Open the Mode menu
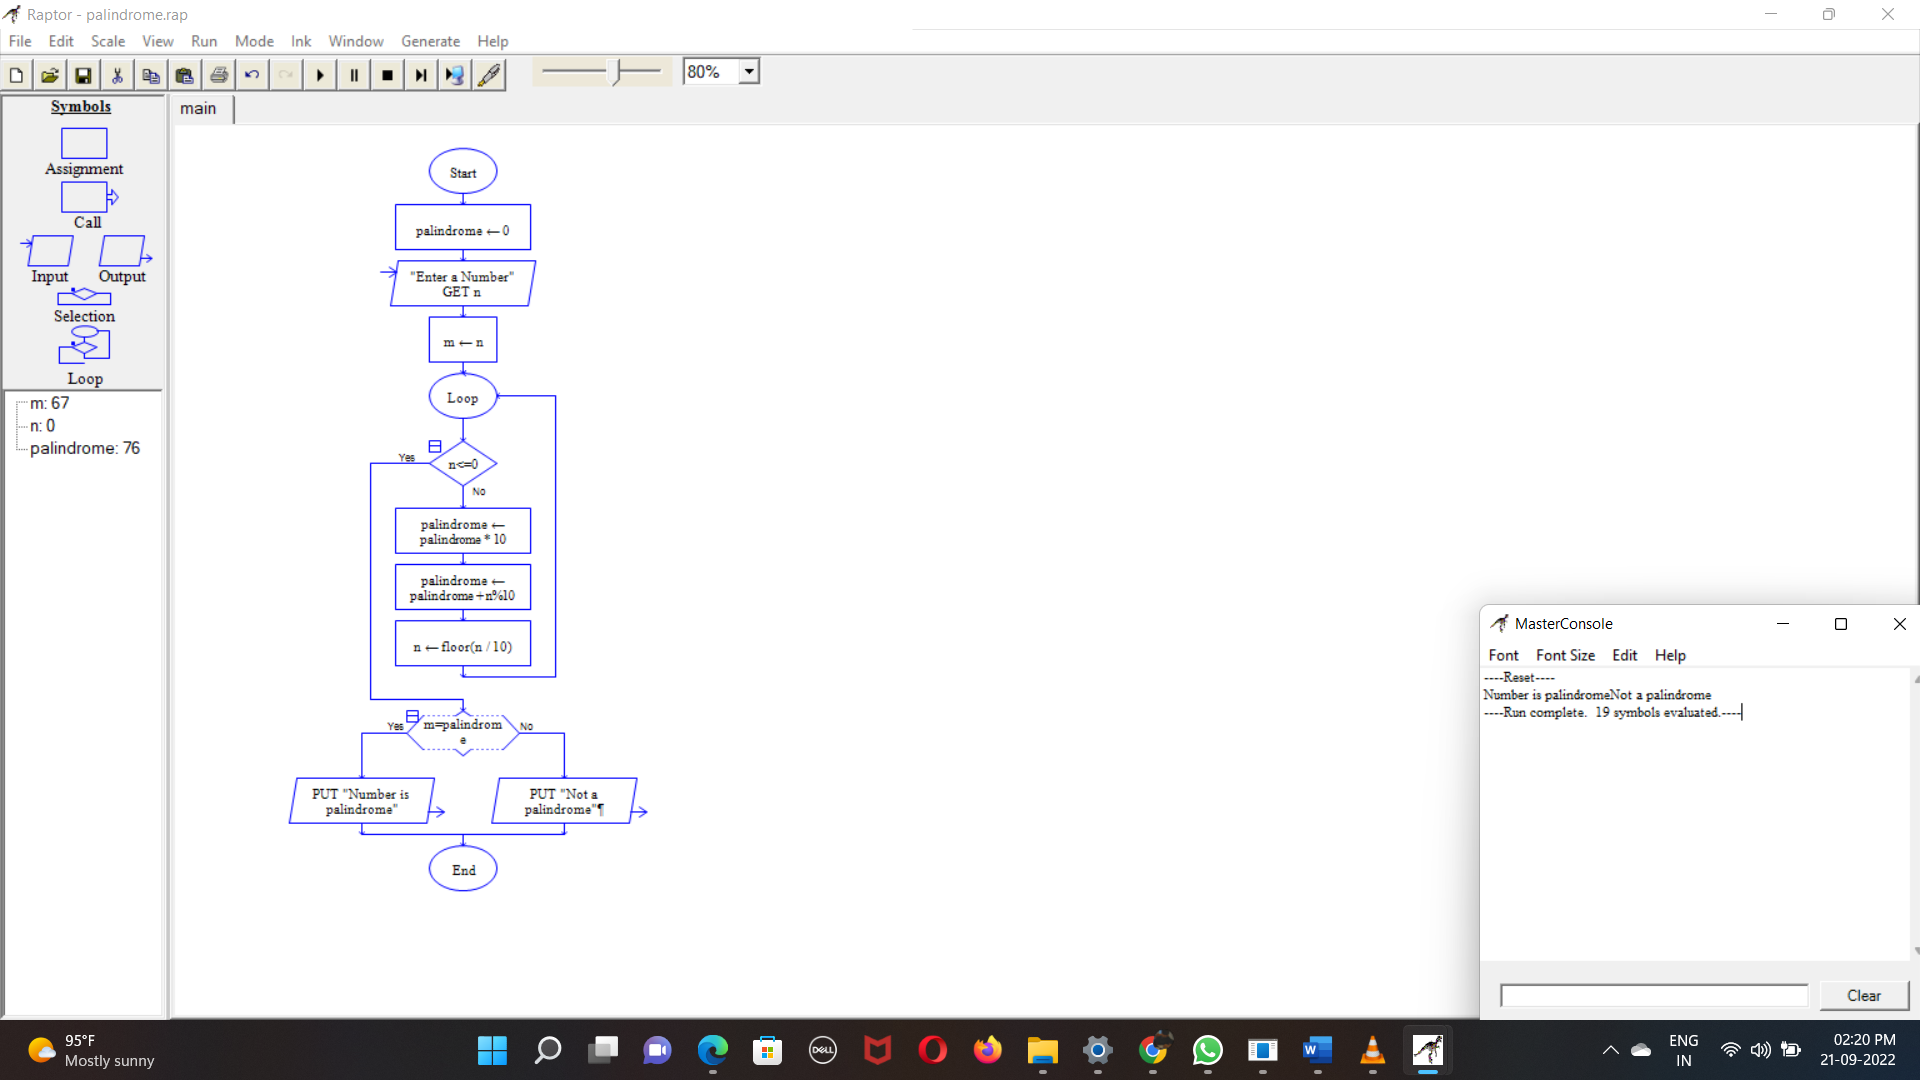 point(254,41)
